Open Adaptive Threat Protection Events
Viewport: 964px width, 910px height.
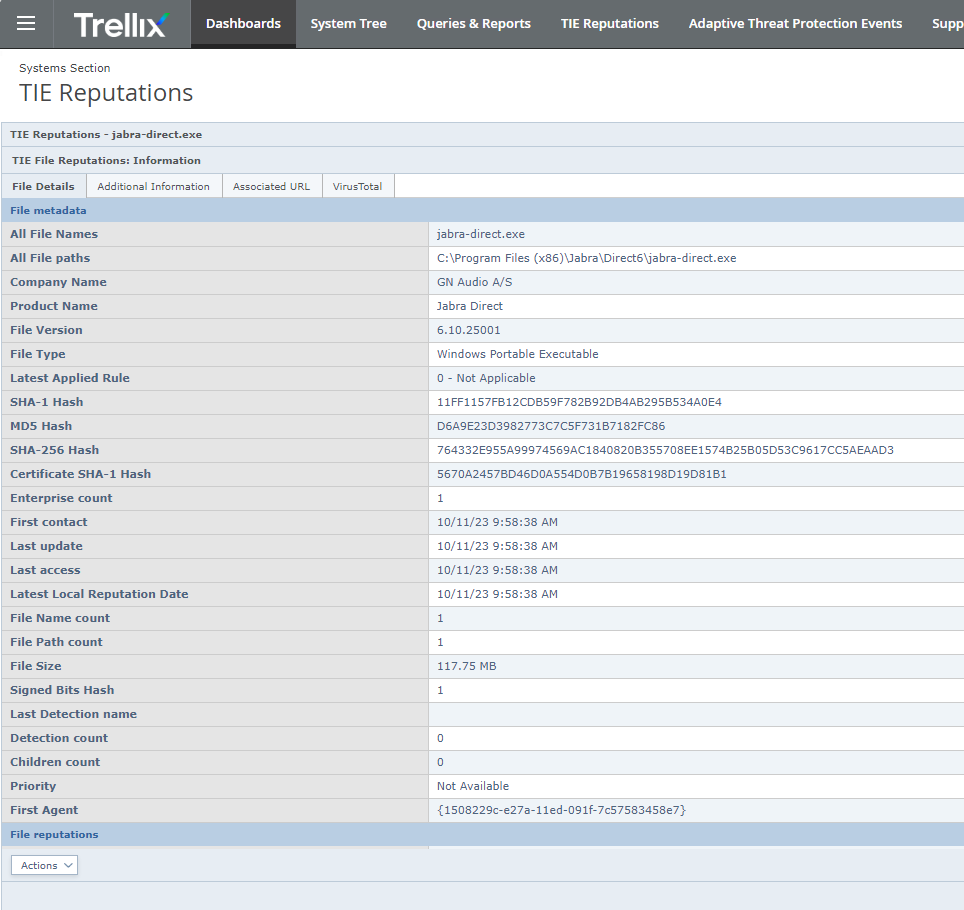pyautogui.click(x=795, y=23)
